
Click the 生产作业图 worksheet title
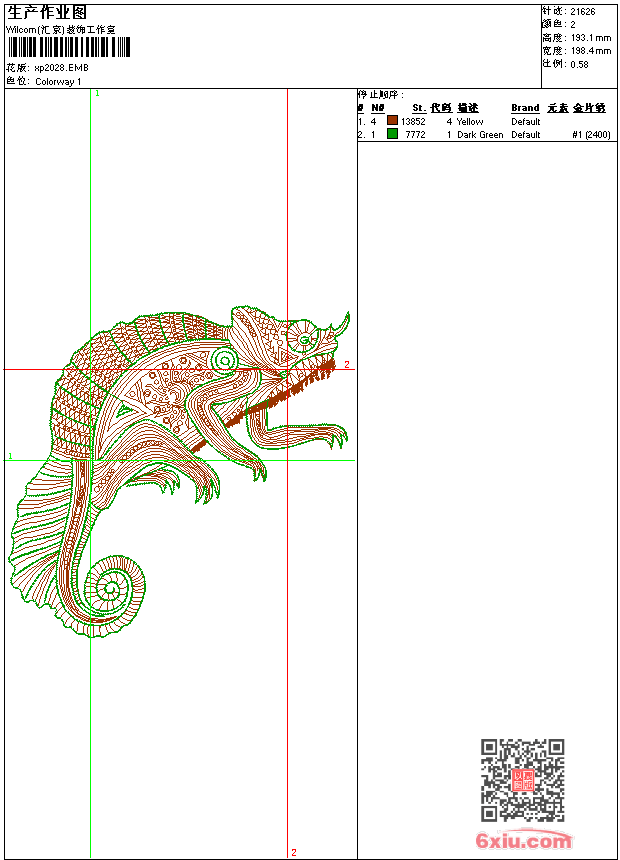47,12
